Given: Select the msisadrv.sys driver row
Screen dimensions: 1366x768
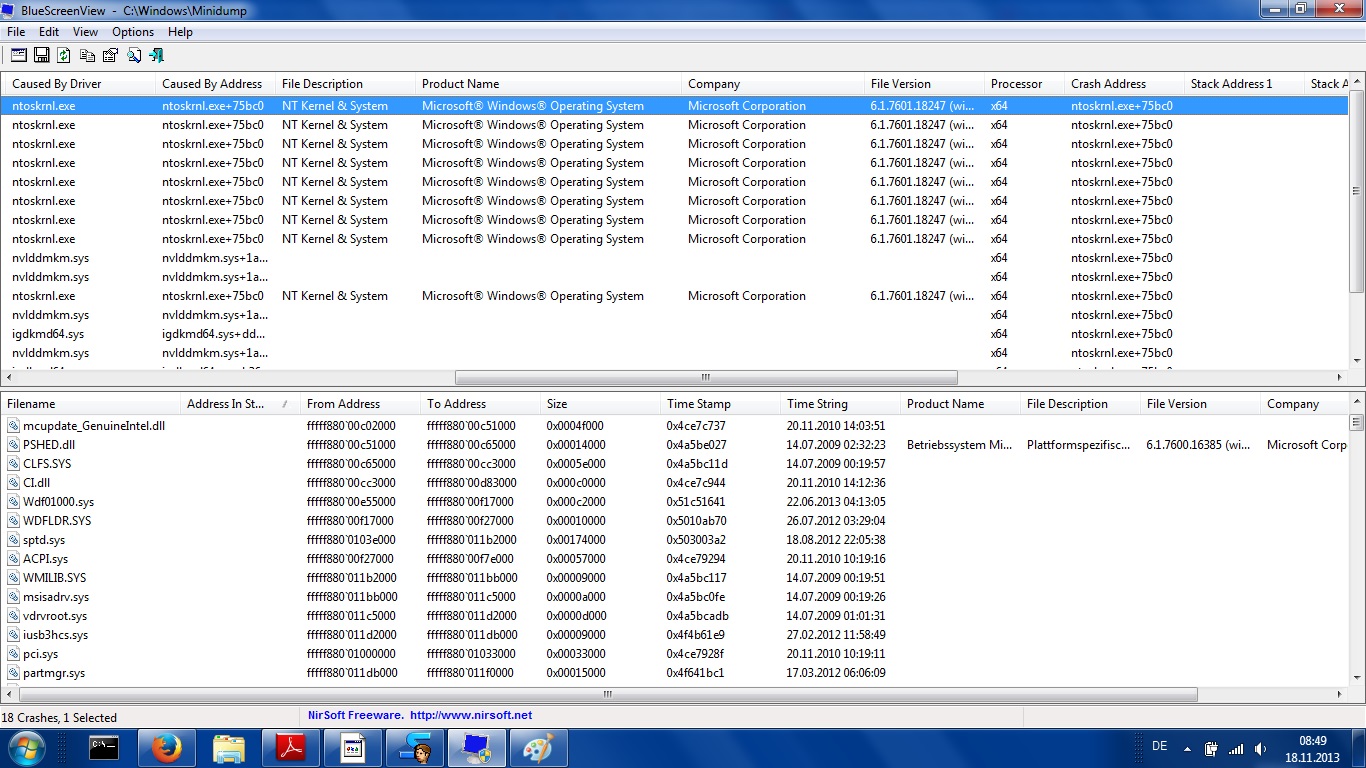Looking at the screenshot, I should pyautogui.click(x=675, y=597).
